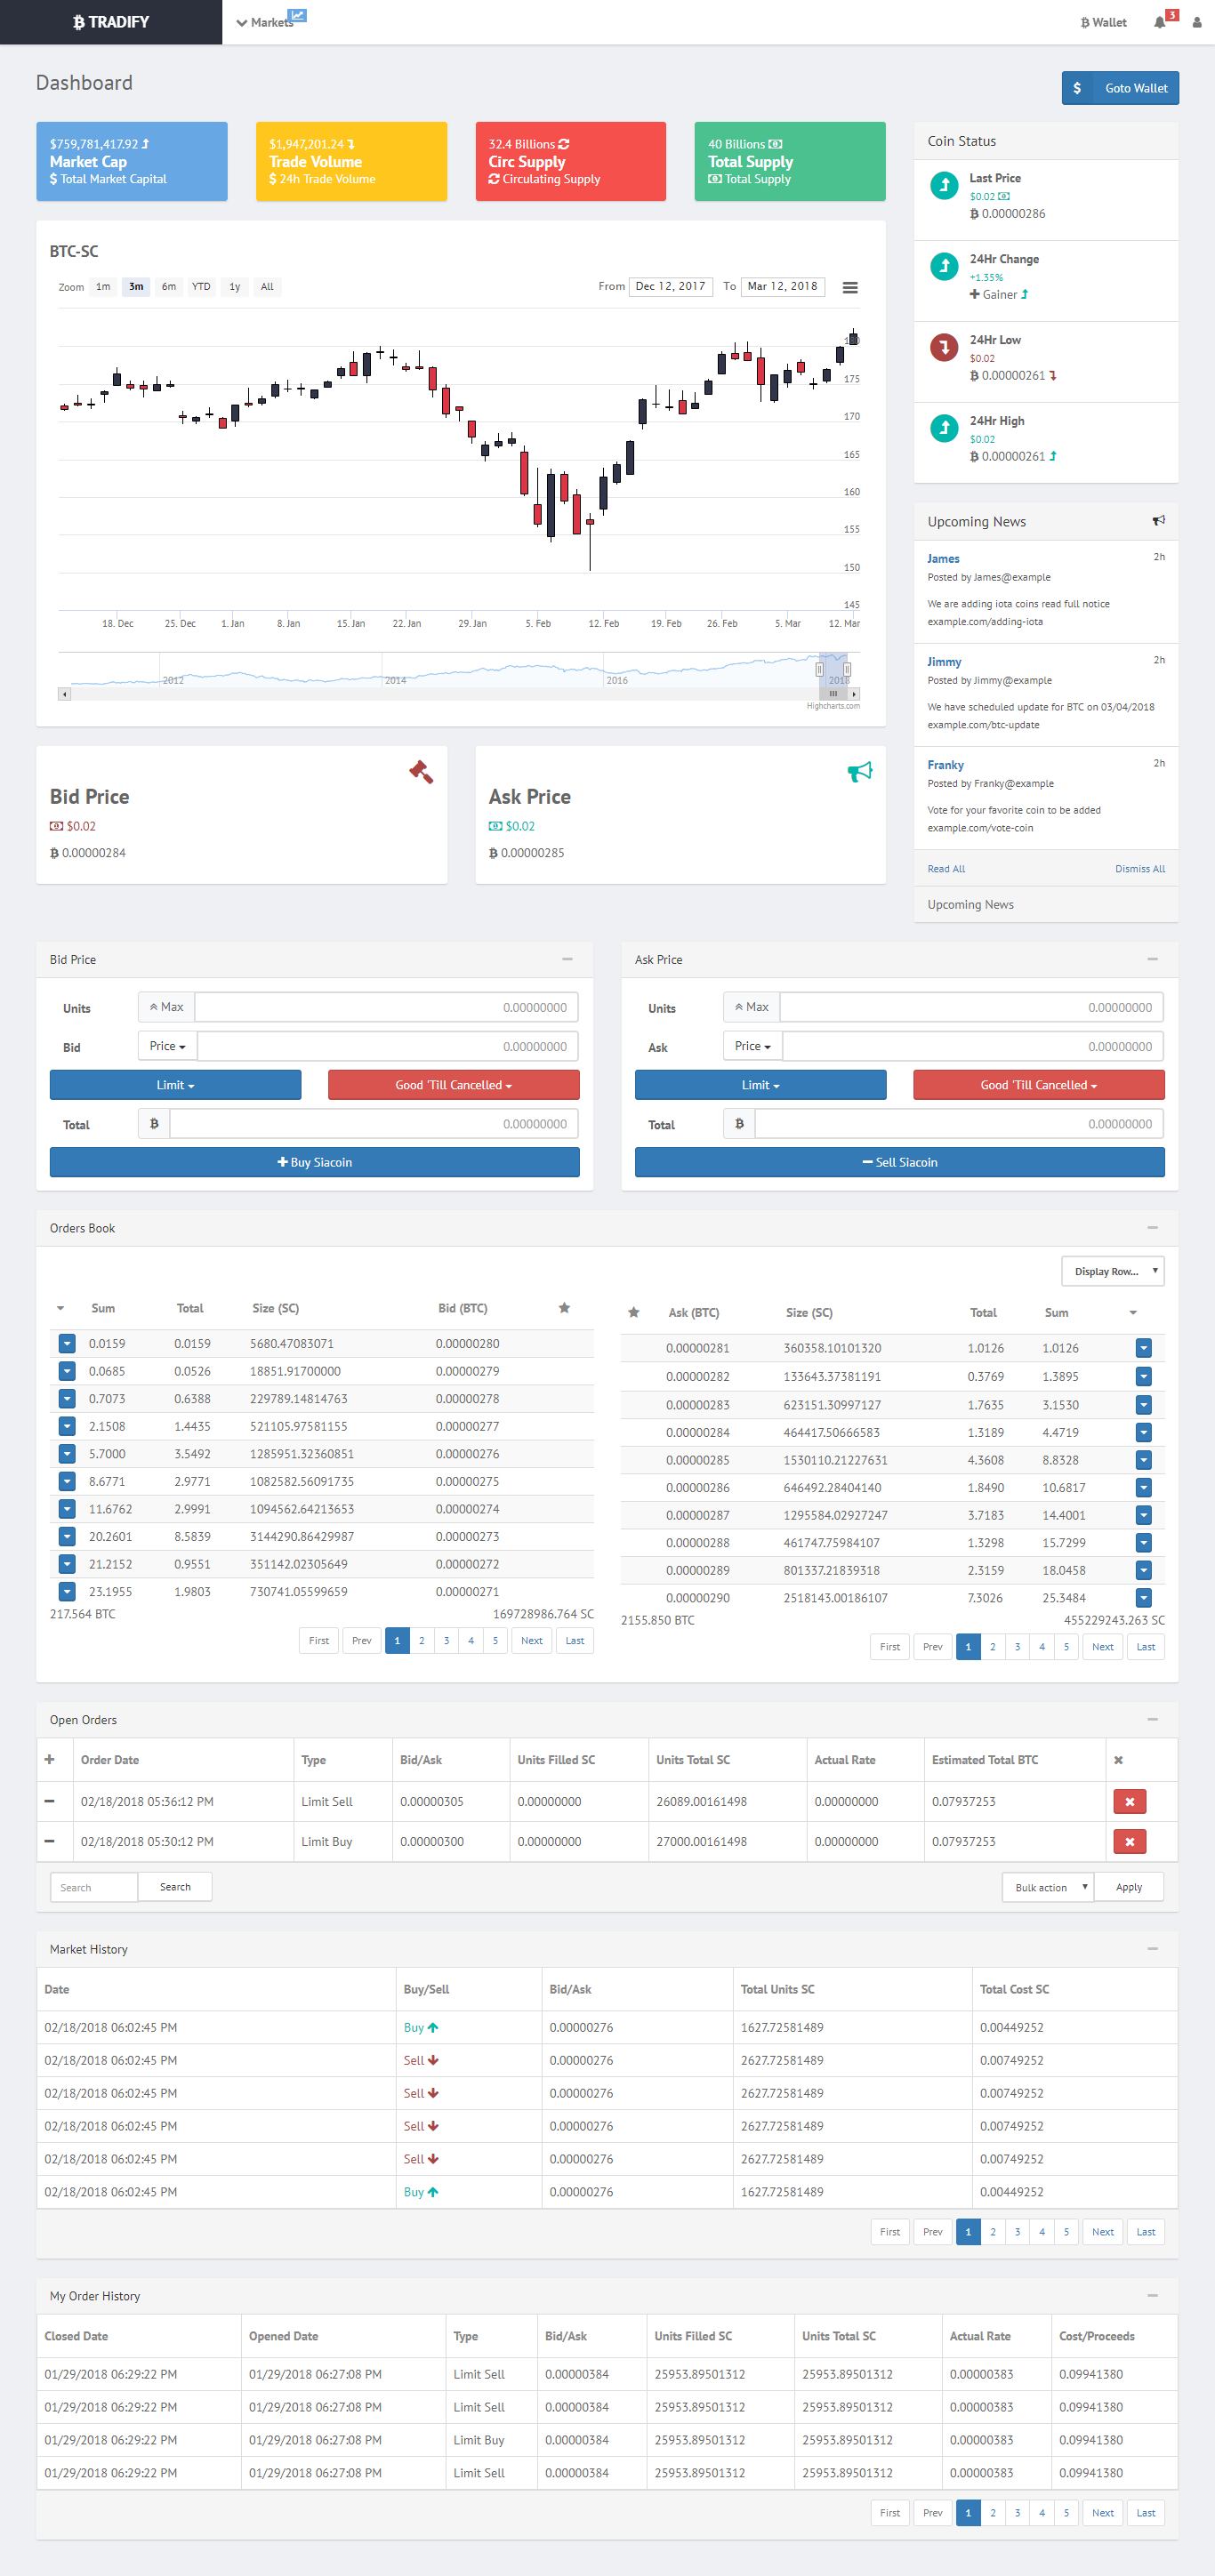The image size is (1215, 2576).
Task: Collapse the Open Orders panel
Action: click(1152, 1720)
